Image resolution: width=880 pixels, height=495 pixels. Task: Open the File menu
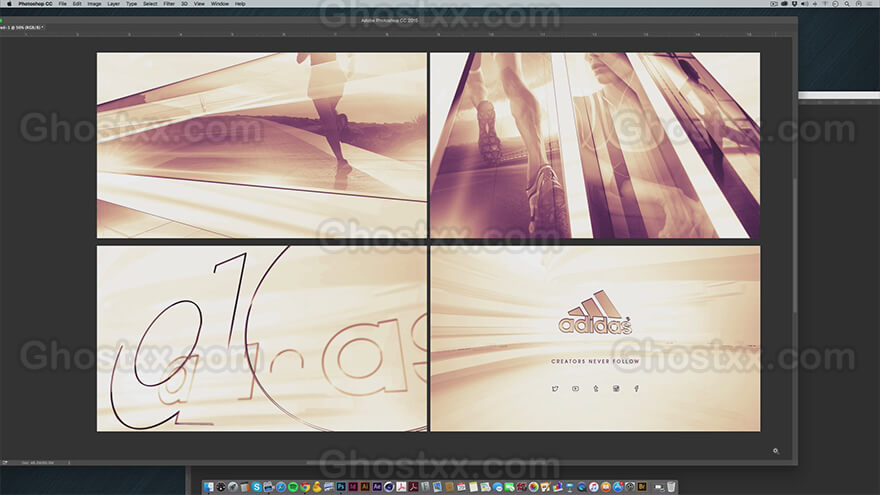tap(62, 3)
